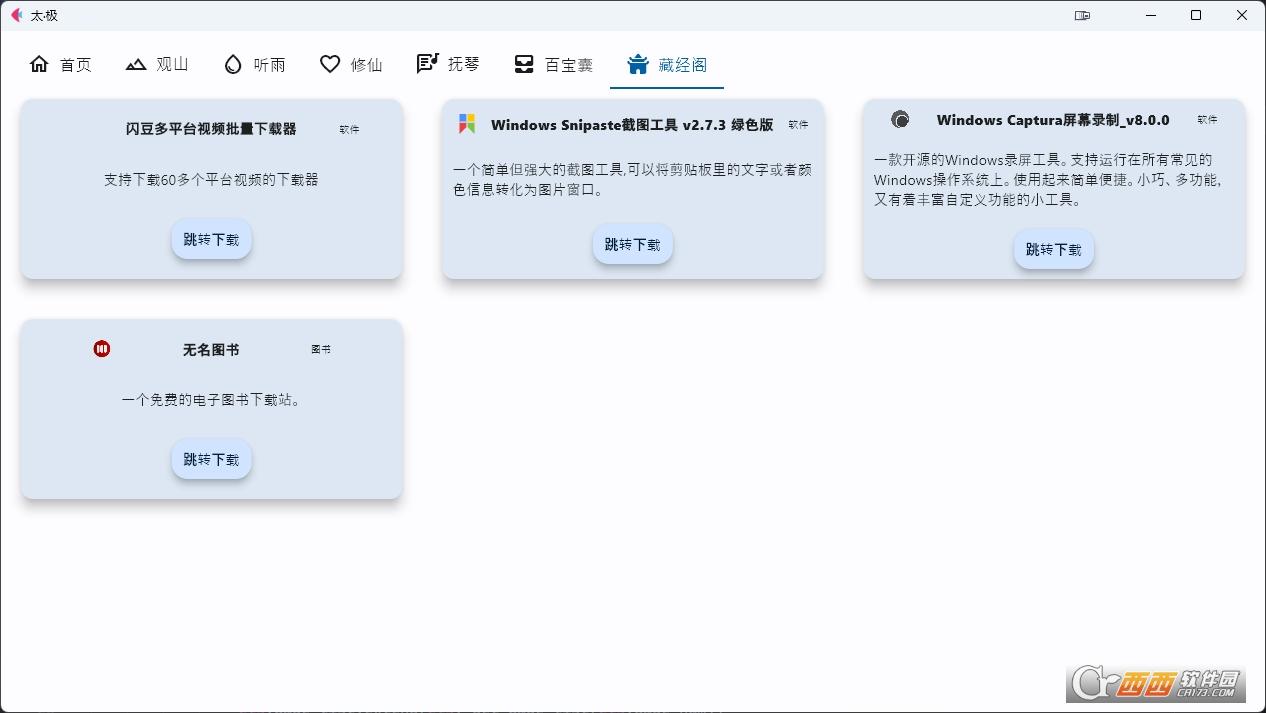Viewport: 1266px width, 713px height.
Task: Click the 软件 tag on Snipaste card
Action: pyautogui.click(x=798, y=125)
